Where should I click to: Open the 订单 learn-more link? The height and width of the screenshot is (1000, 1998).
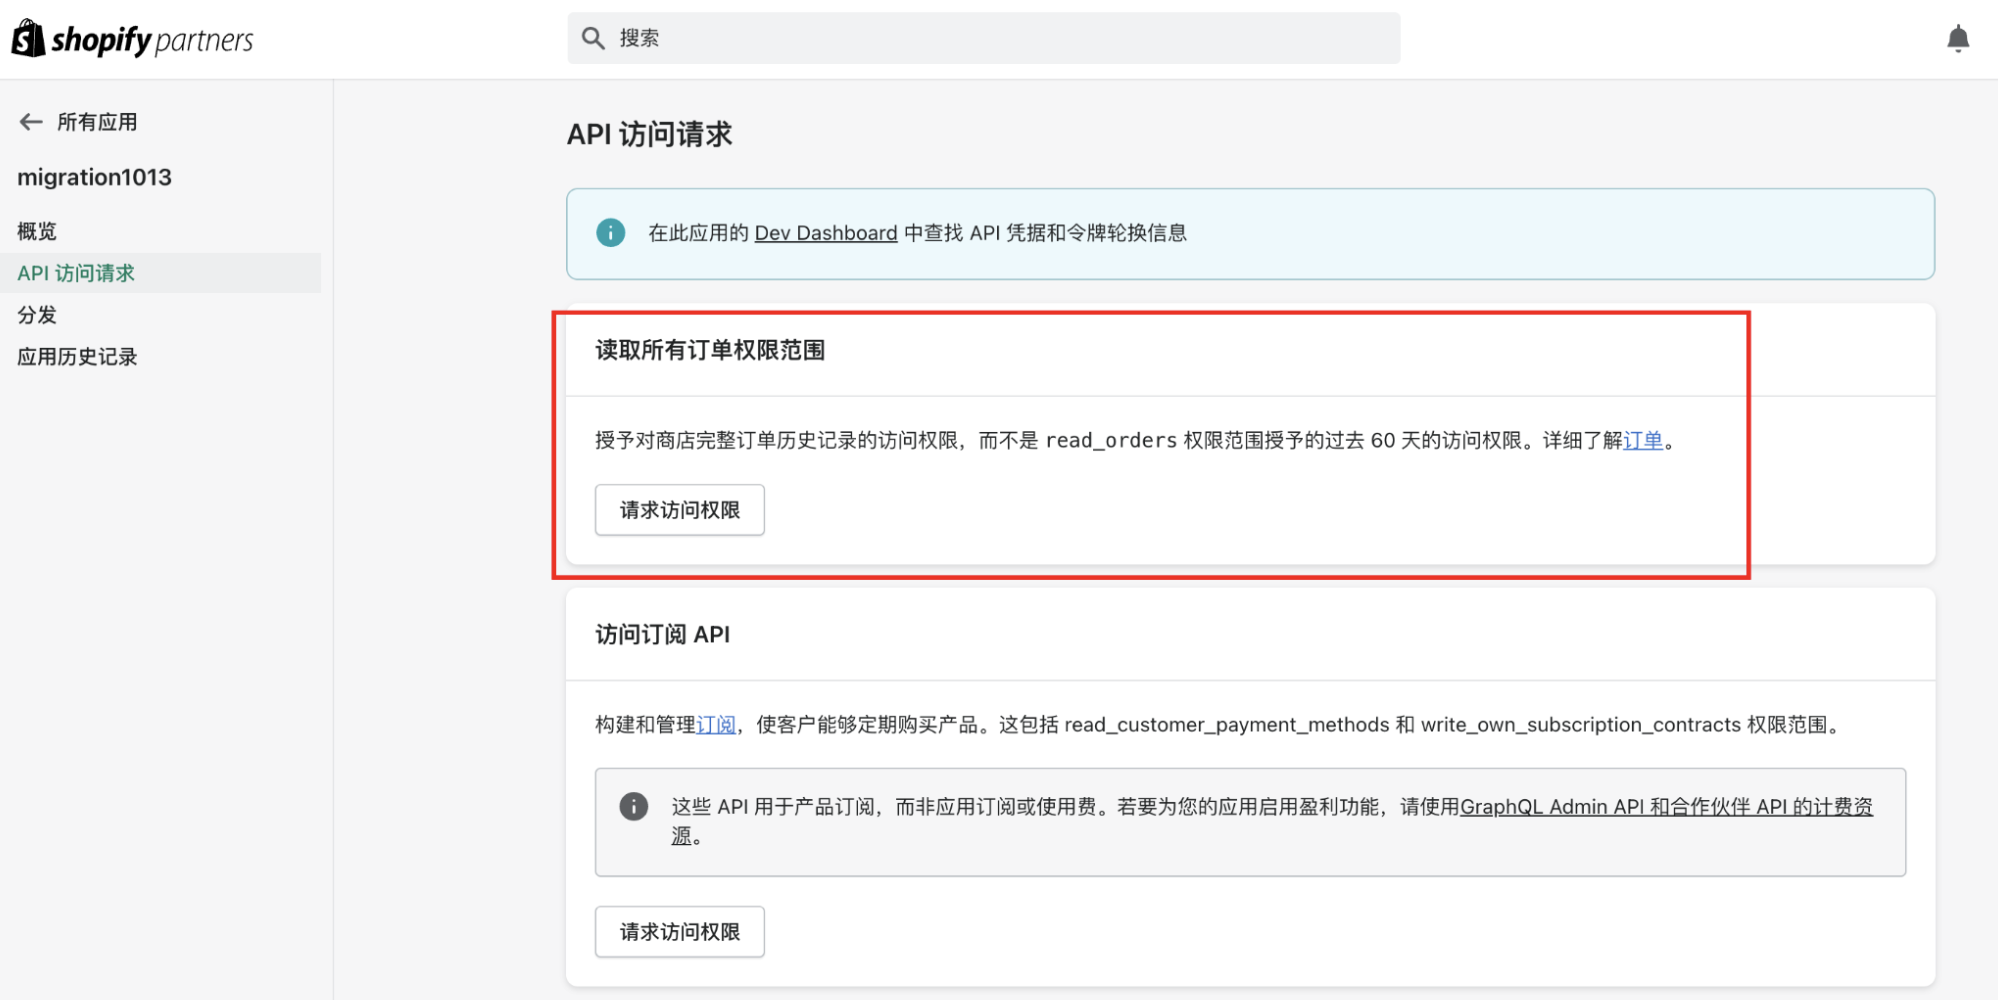pyautogui.click(x=1643, y=441)
